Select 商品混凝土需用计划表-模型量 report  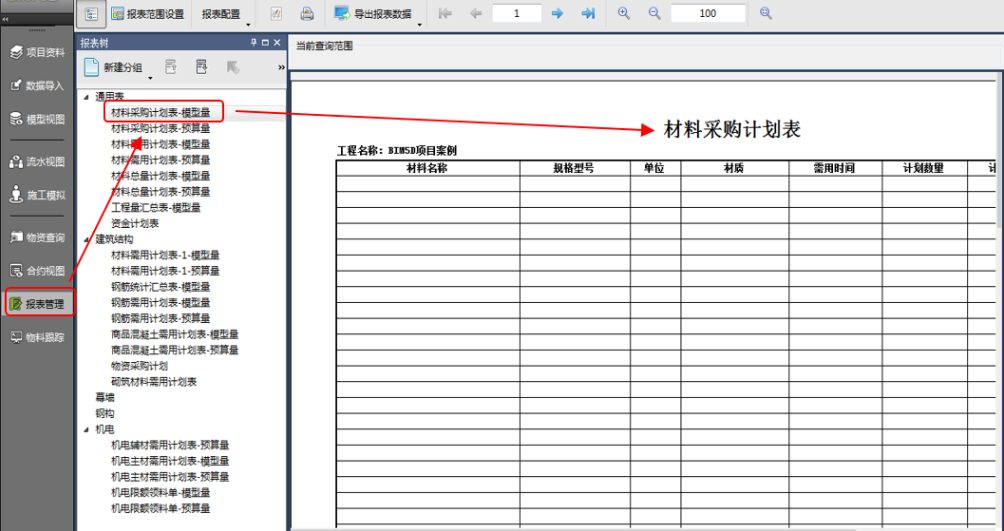175,334
